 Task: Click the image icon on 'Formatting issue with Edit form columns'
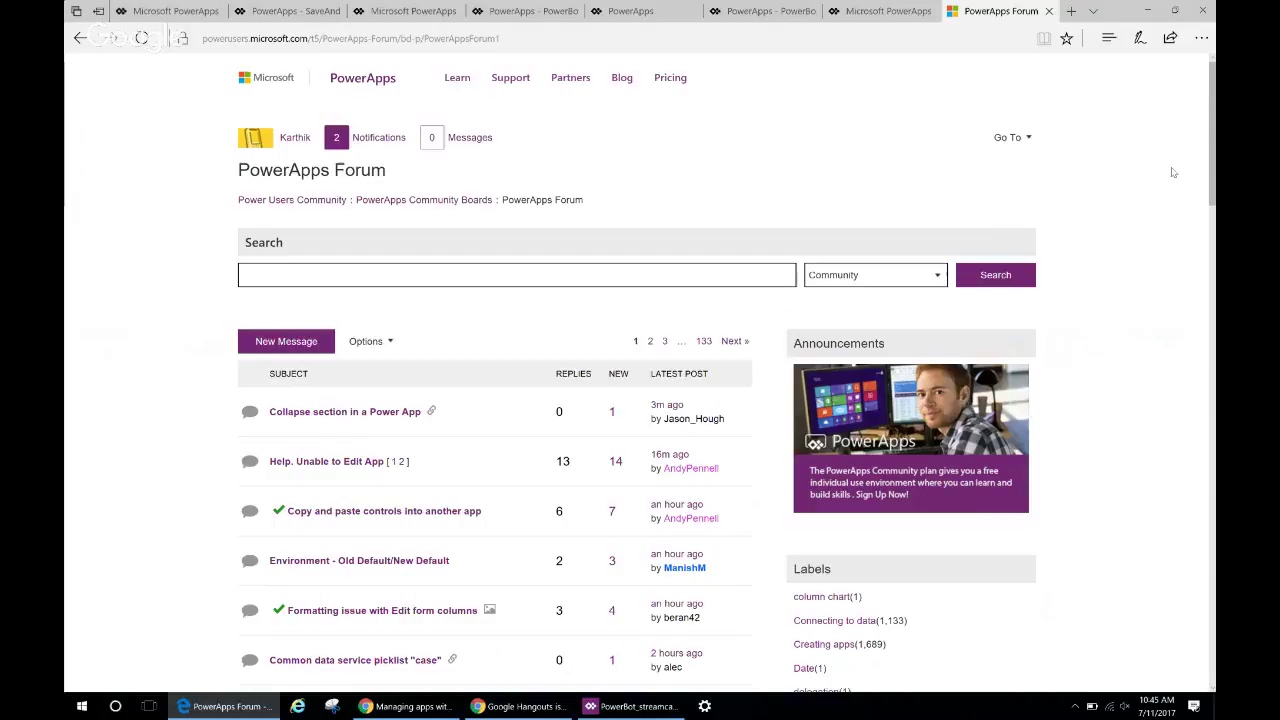(x=489, y=610)
